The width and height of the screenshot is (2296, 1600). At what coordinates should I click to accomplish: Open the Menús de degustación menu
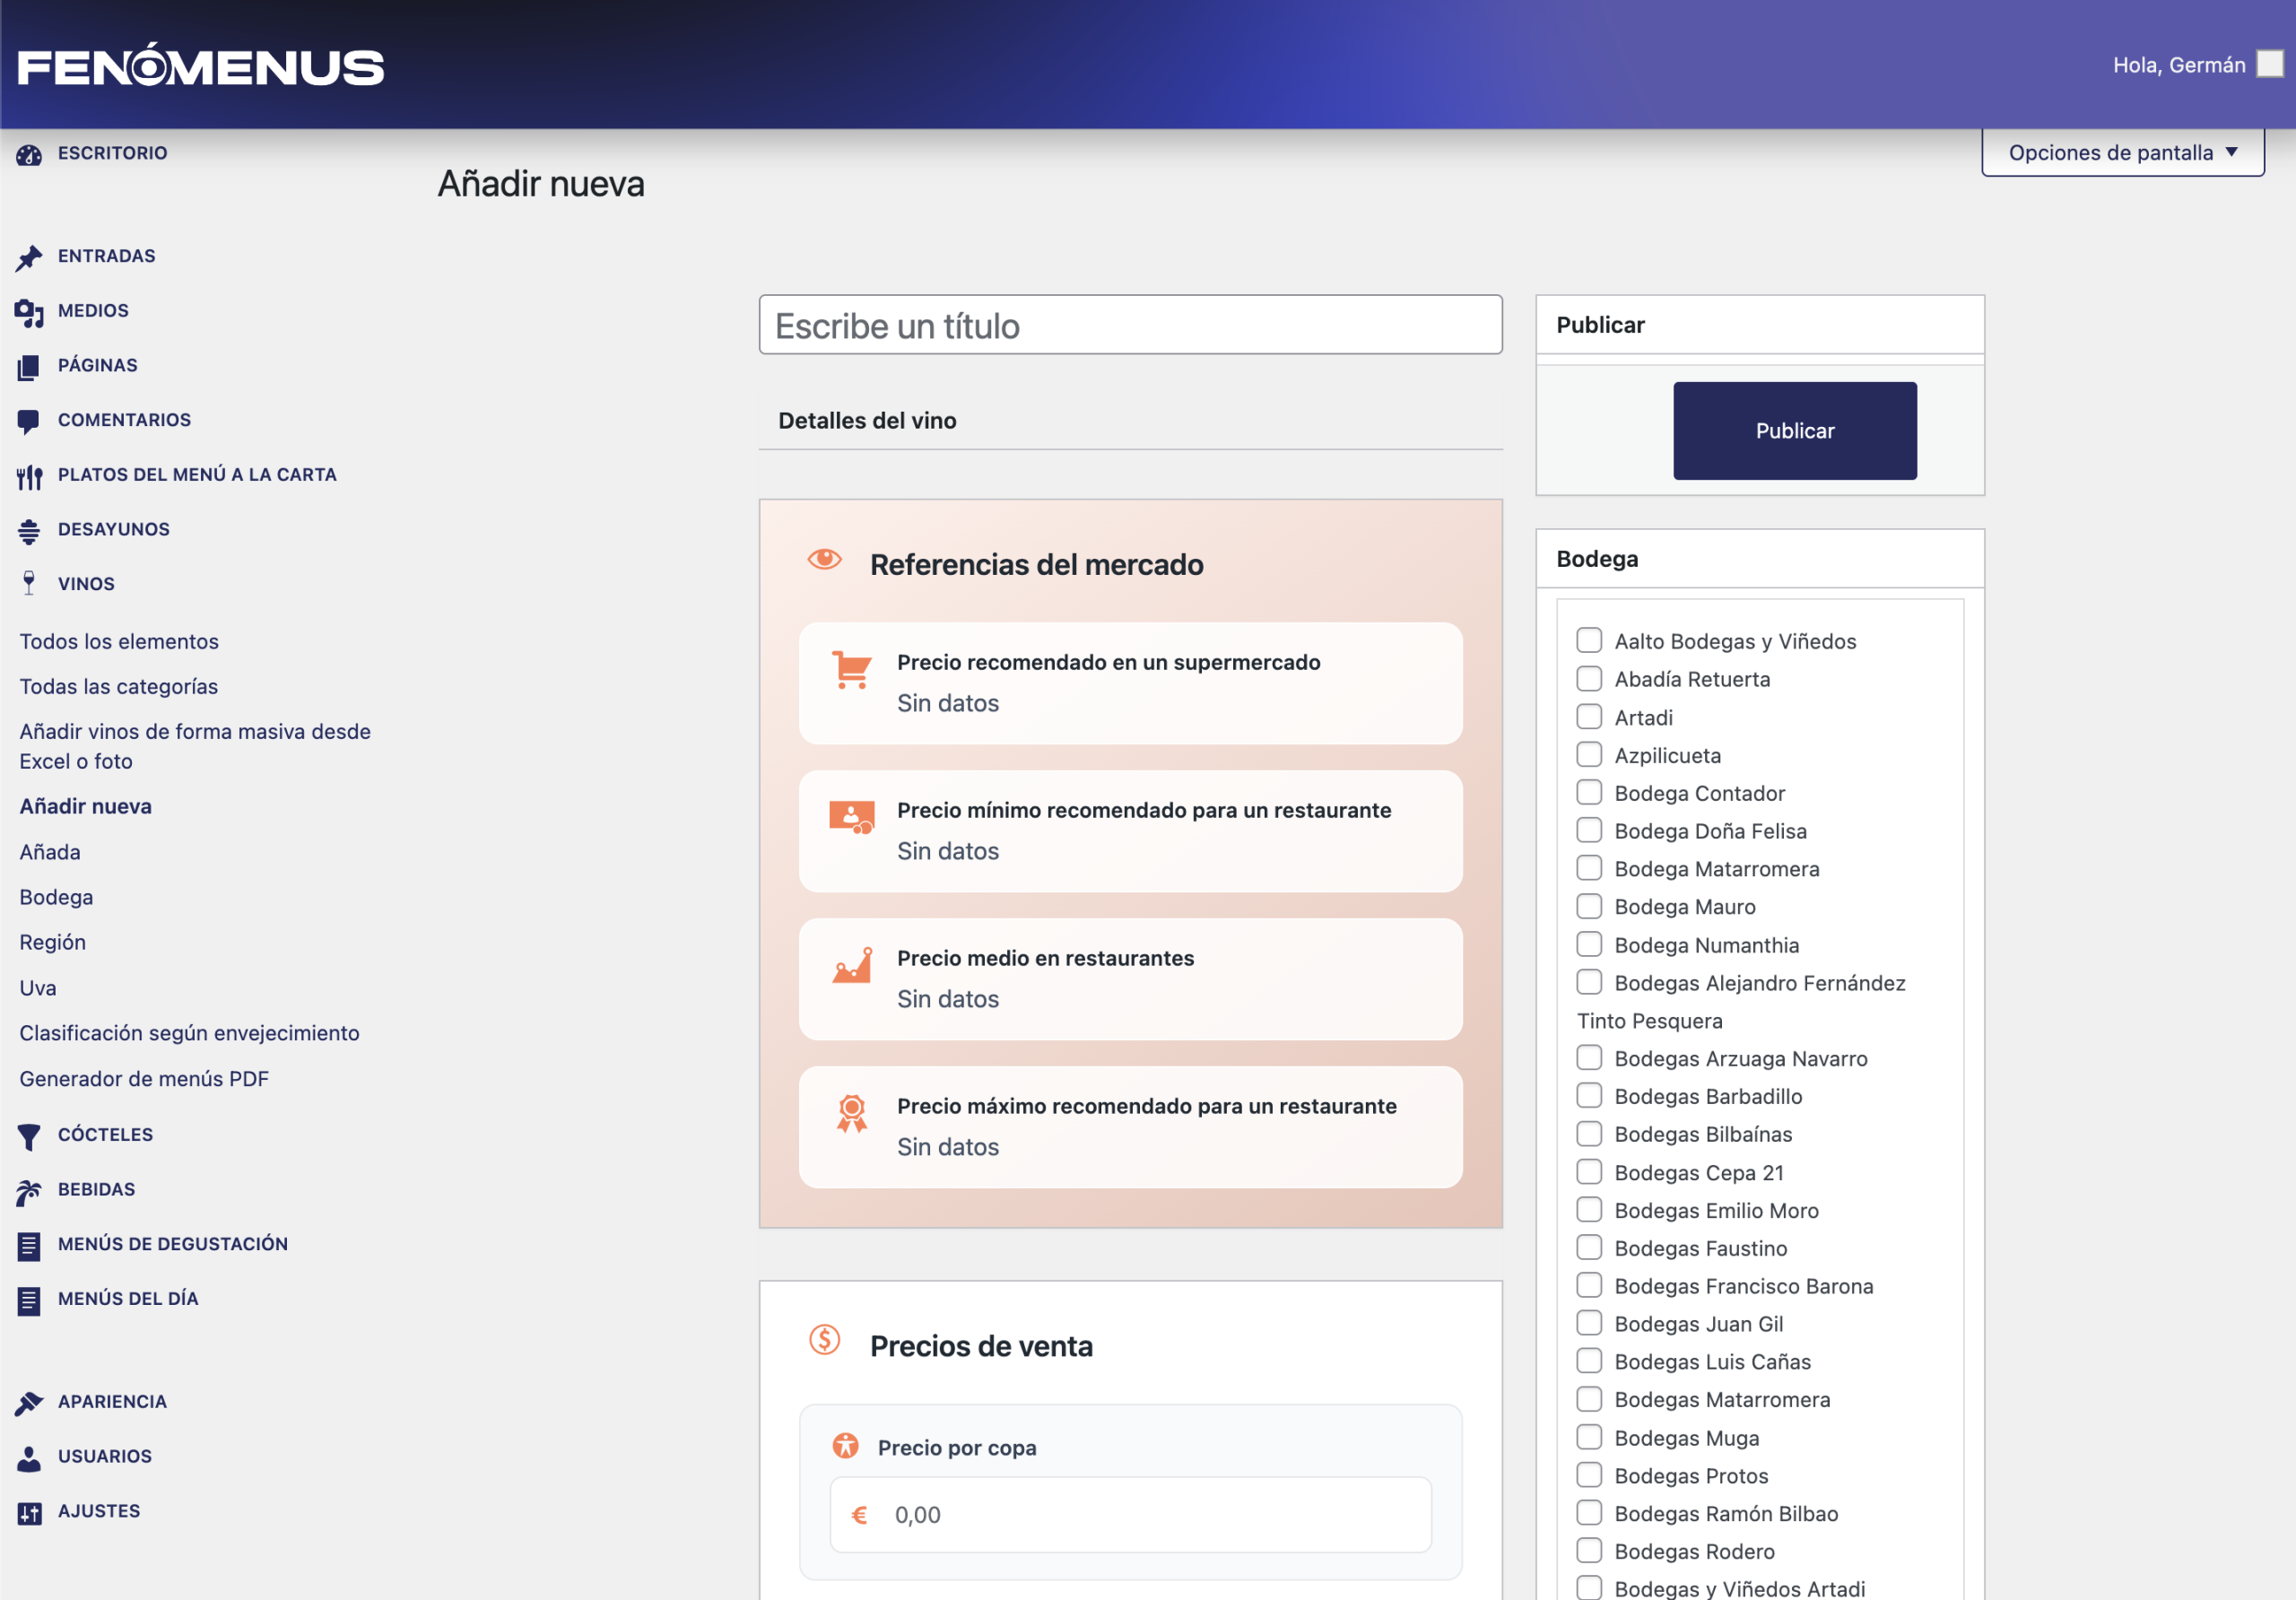tap(172, 1244)
